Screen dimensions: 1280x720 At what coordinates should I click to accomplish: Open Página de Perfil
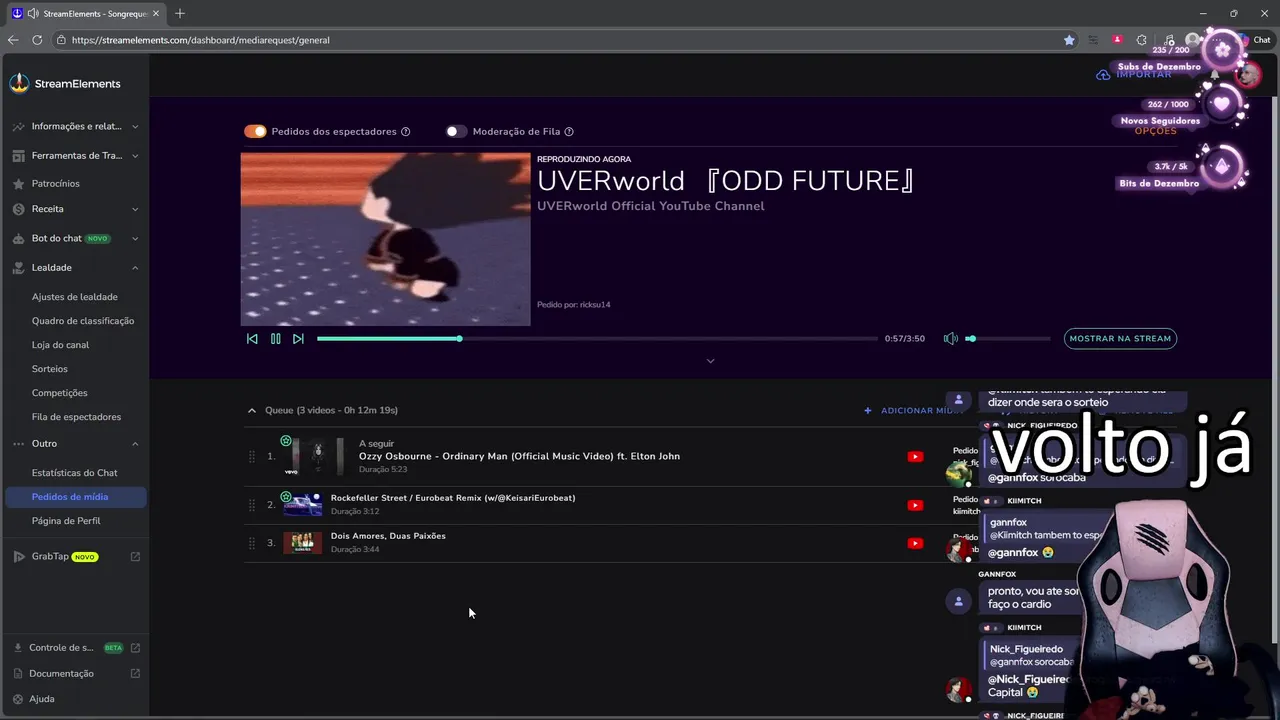(66, 521)
